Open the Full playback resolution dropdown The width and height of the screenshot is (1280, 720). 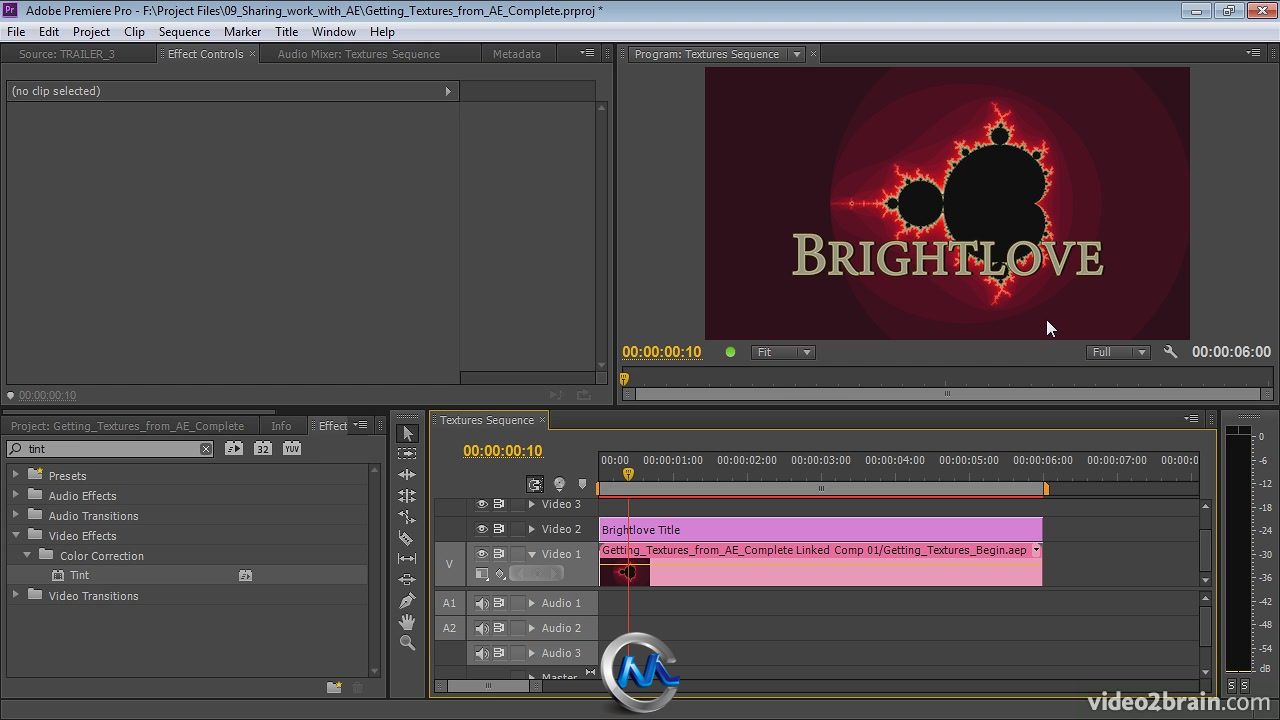pyautogui.click(x=1118, y=352)
